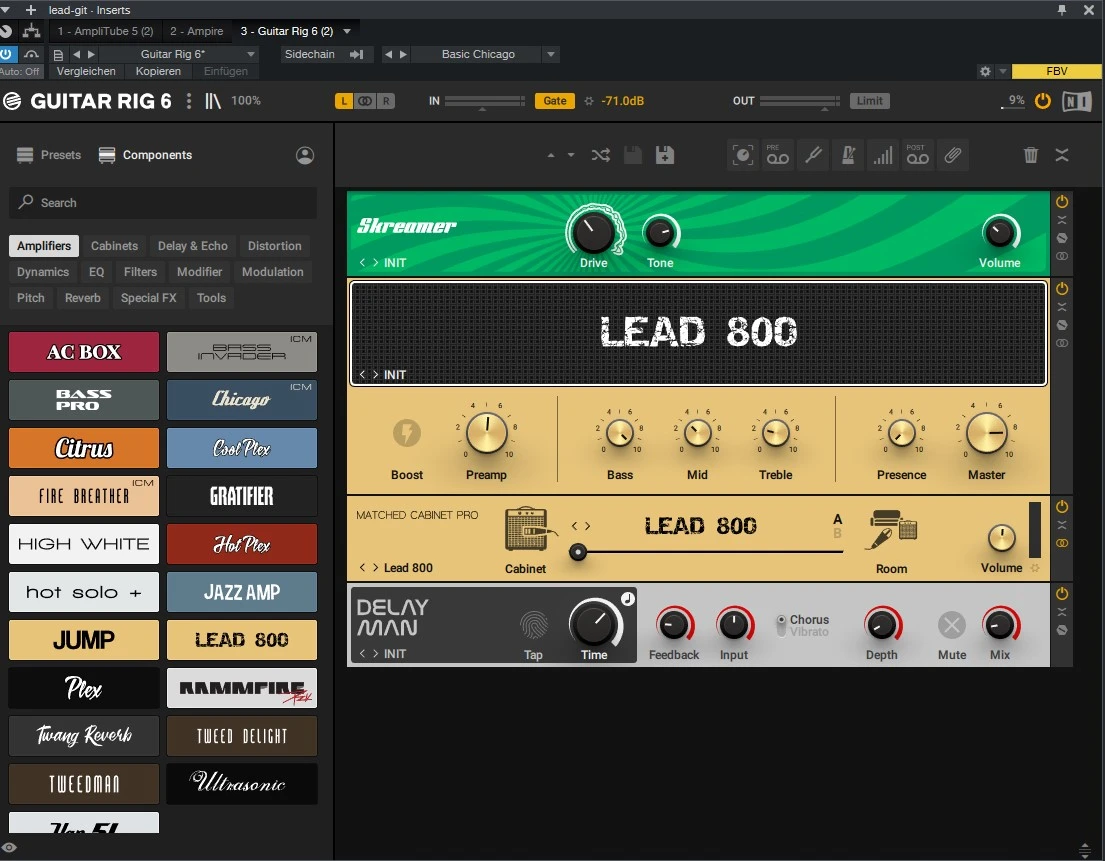Screen dimensions: 1105x861
Task: Toggle Guitar Rig header power button
Action: click(1043, 101)
